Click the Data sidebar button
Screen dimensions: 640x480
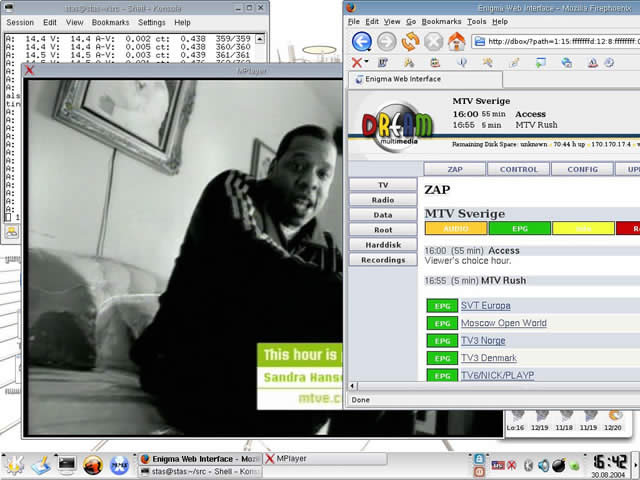[x=383, y=215]
